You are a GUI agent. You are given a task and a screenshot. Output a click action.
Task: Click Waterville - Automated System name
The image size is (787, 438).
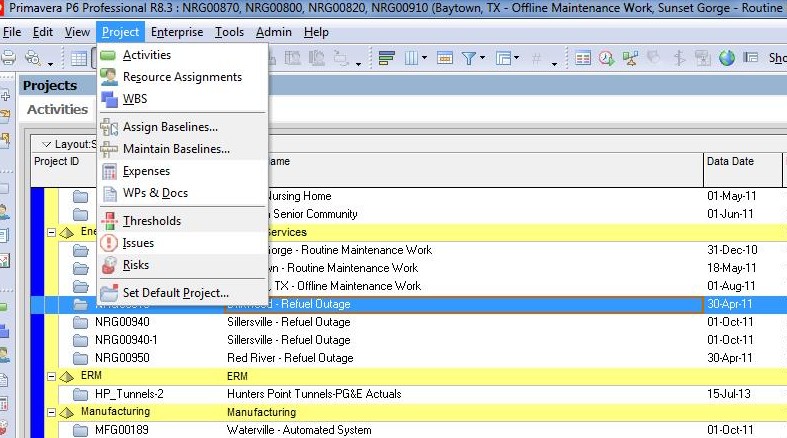click(x=299, y=430)
